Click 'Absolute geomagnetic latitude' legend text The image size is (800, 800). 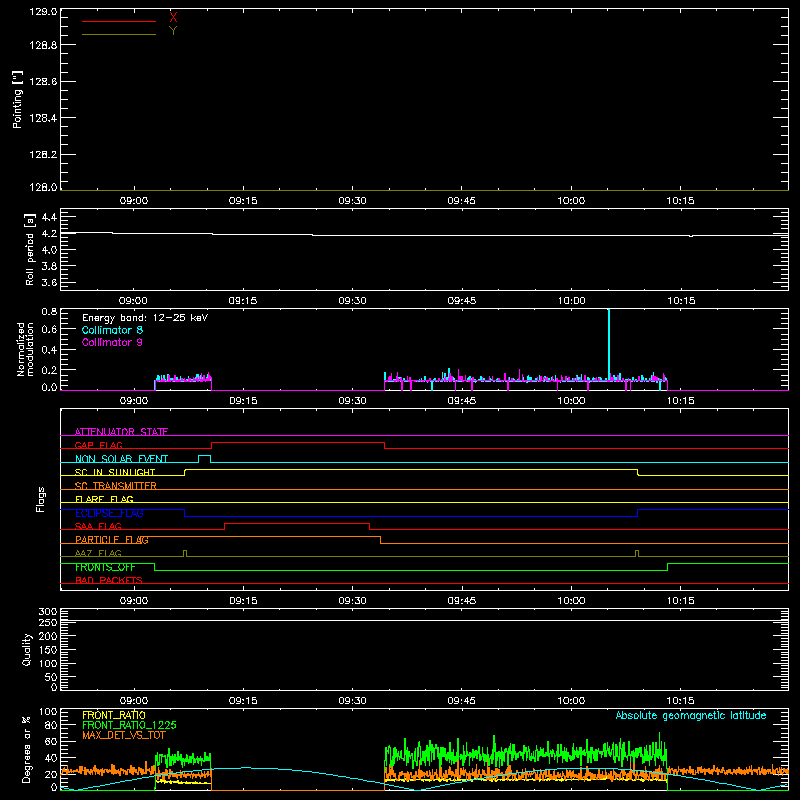click(691, 715)
